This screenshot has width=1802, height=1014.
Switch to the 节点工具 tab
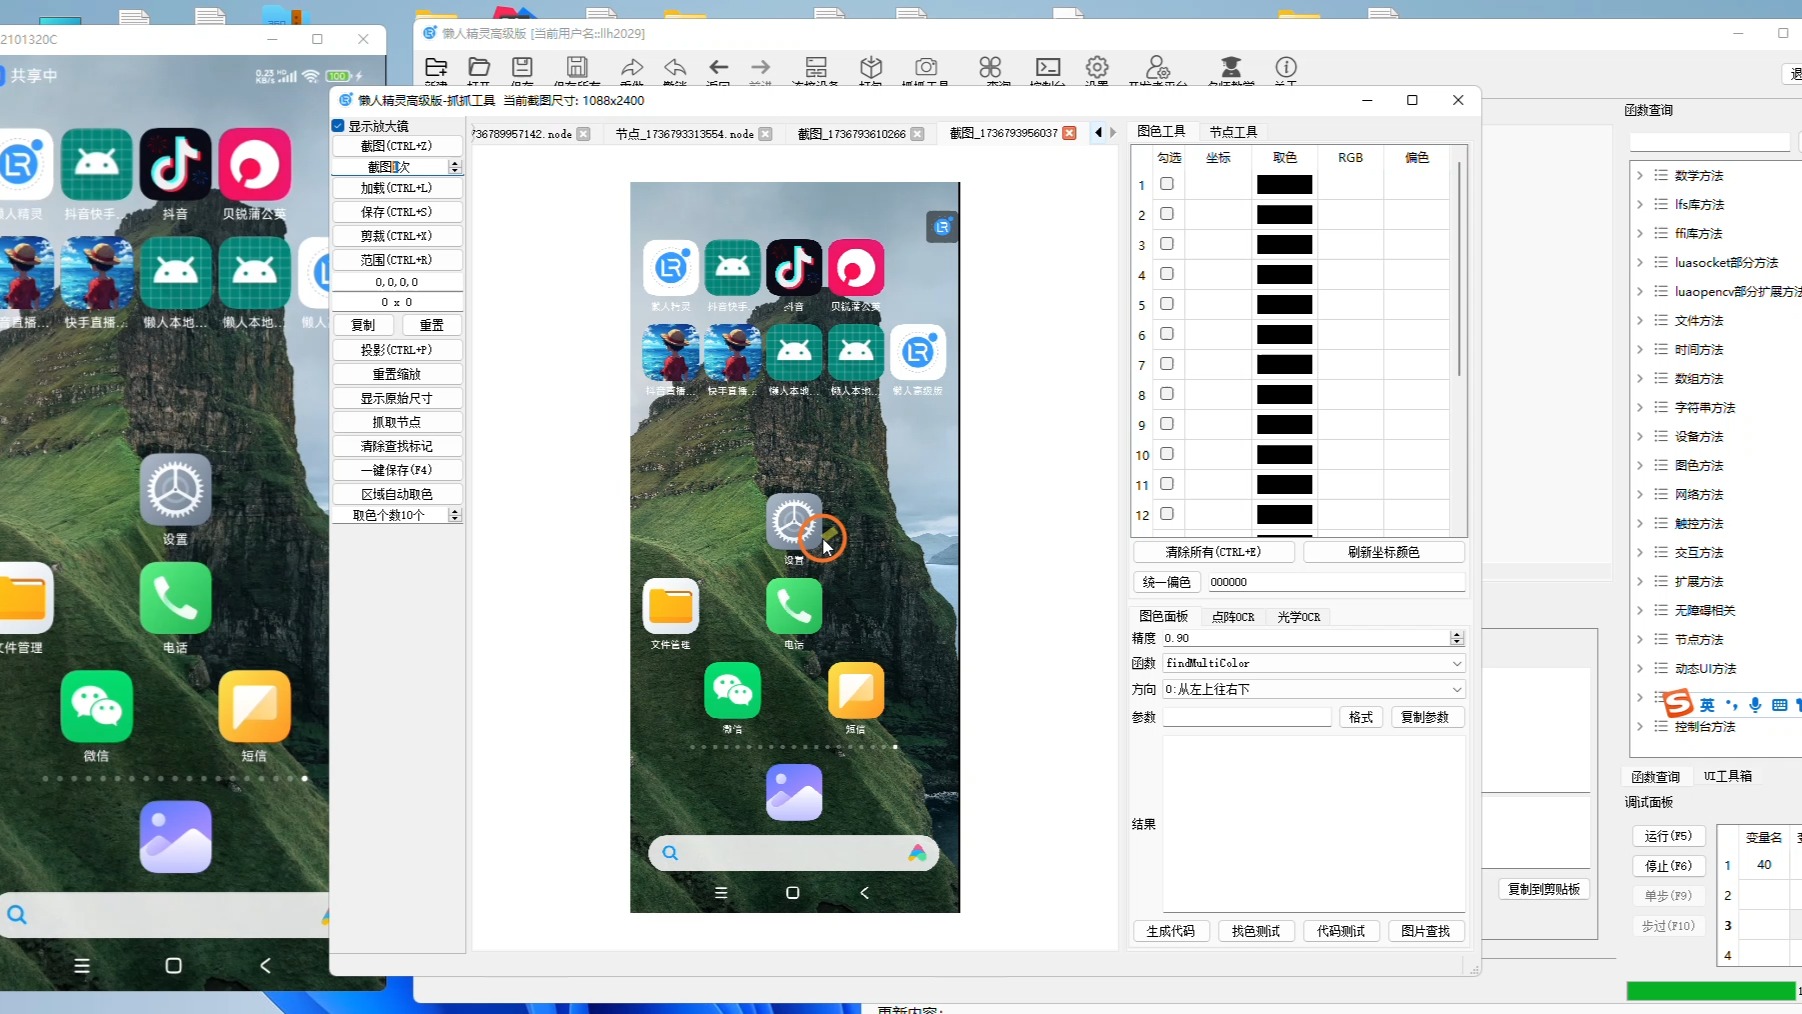pos(1232,132)
